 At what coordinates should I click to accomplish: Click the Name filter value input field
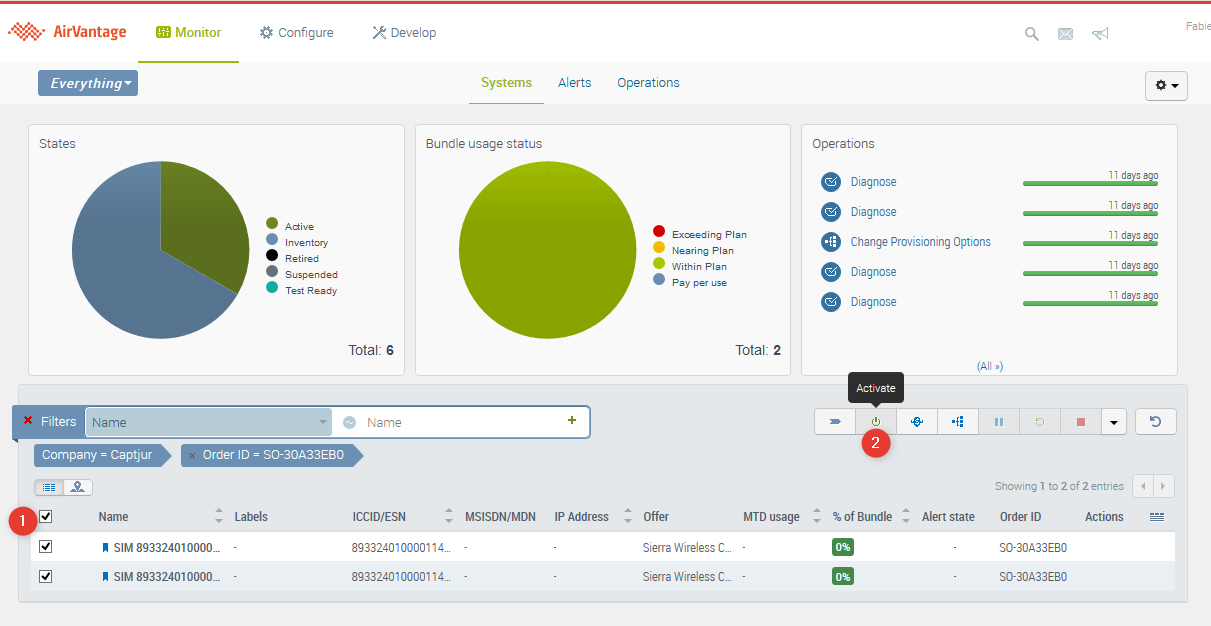pos(460,422)
